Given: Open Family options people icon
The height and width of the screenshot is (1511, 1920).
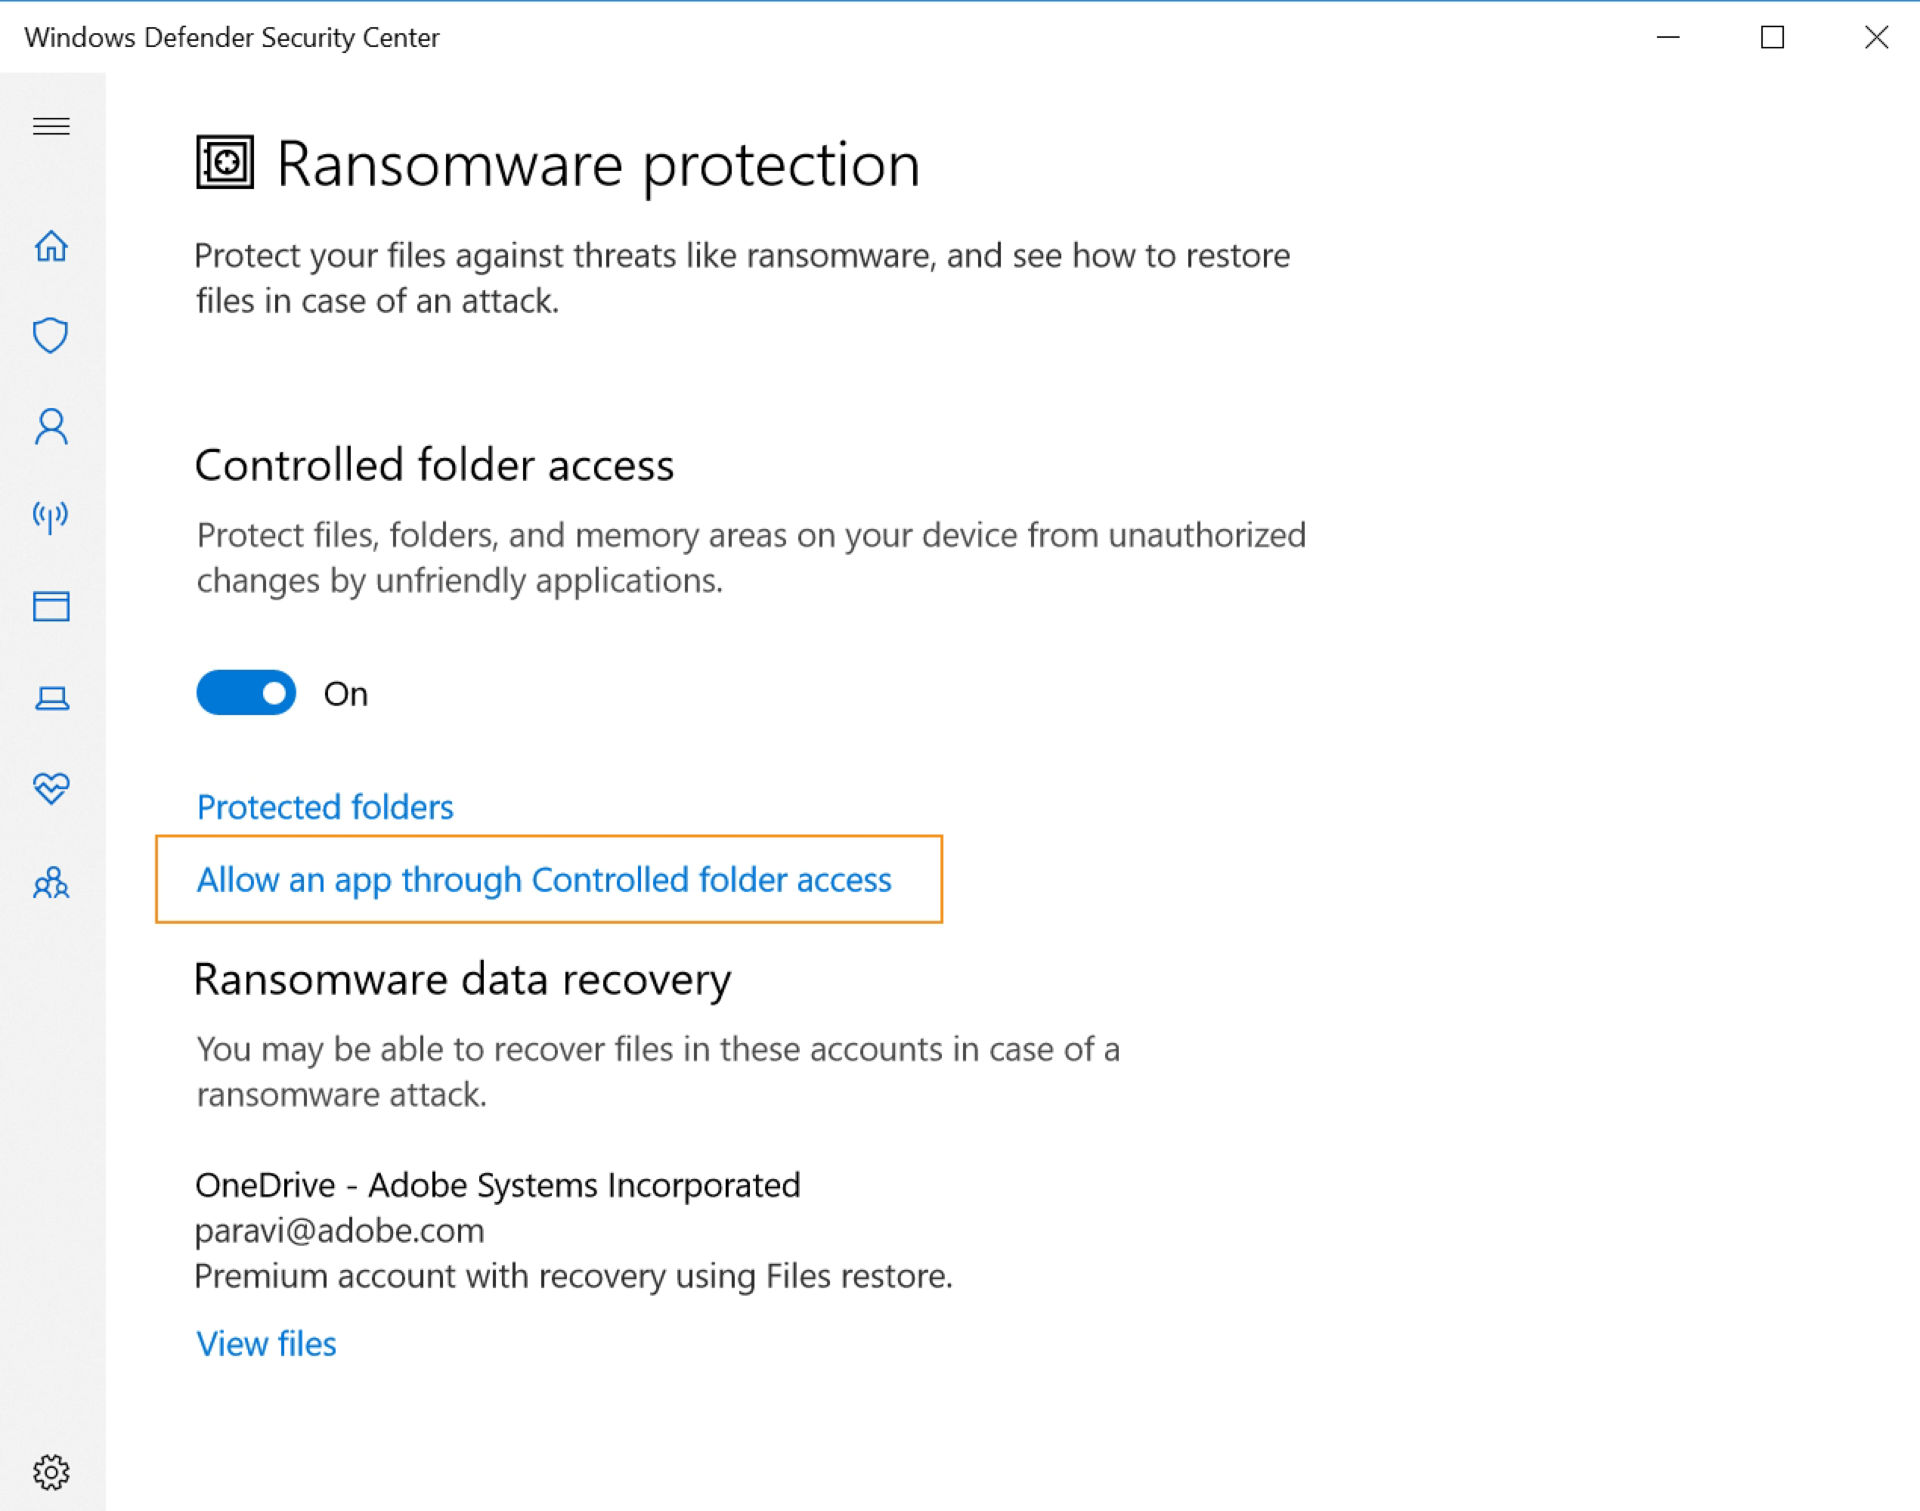Looking at the screenshot, I should (x=51, y=882).
